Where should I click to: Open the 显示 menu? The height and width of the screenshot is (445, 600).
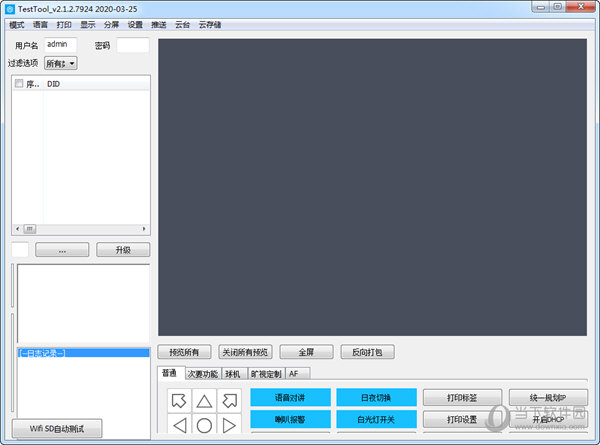[88, 25]
